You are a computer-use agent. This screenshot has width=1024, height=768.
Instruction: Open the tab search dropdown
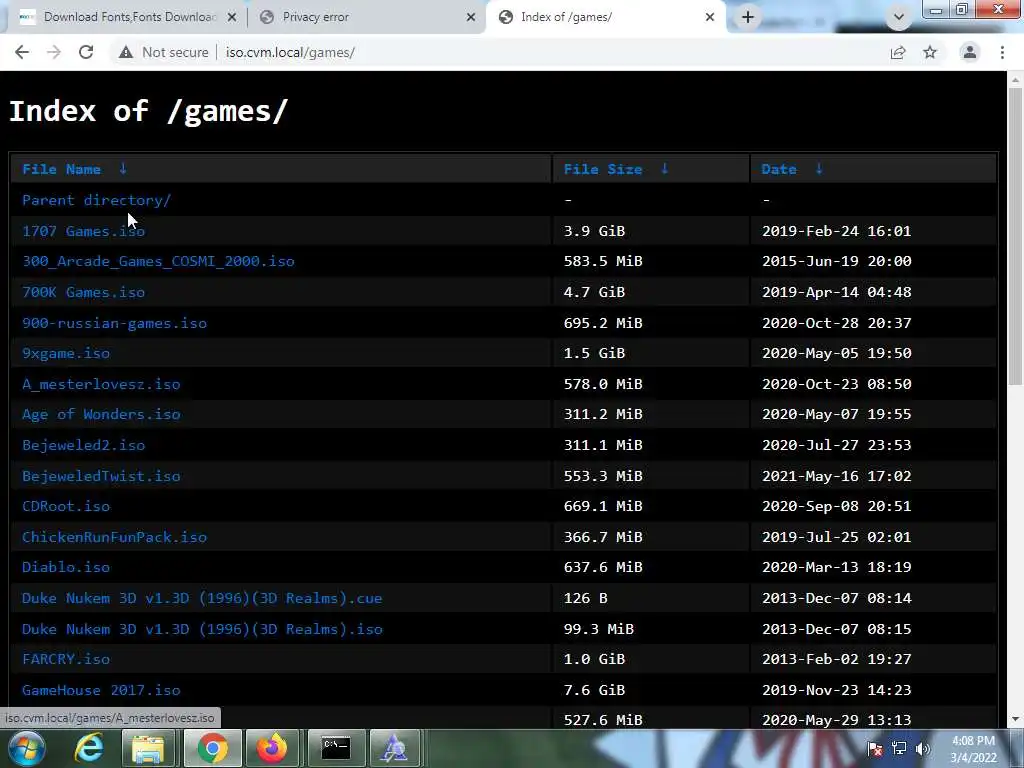tap(899, 17)
